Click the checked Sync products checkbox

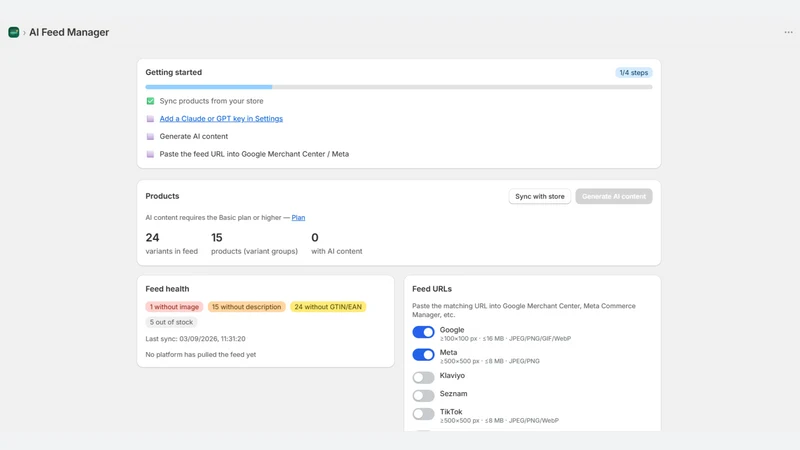coord(150,101)
